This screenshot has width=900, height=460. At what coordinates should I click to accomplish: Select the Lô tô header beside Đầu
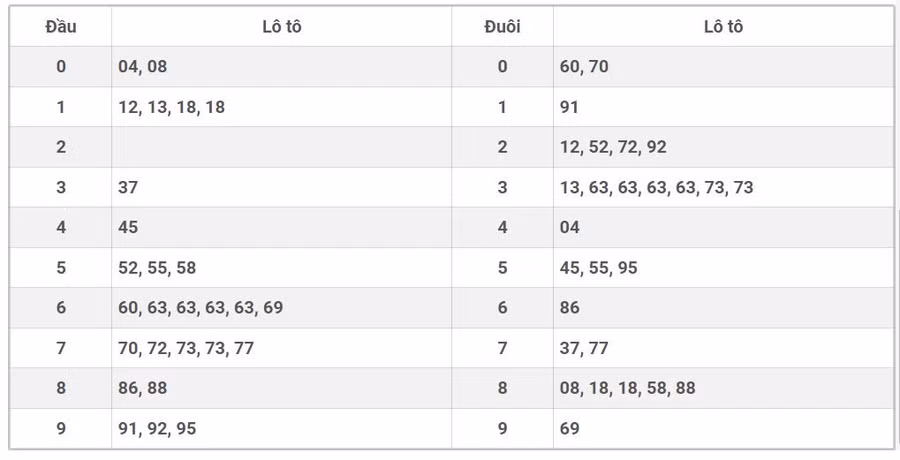coord(281,27)
